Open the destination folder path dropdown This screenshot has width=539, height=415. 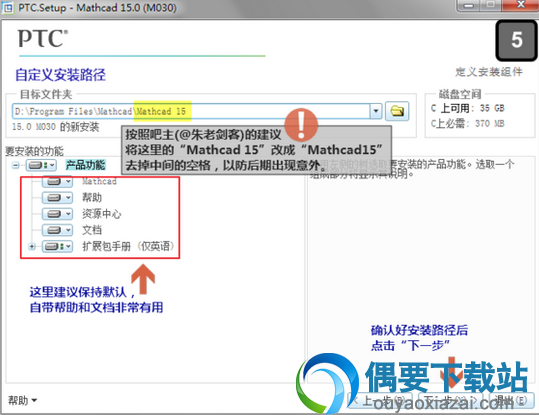(x=376, y=111)
